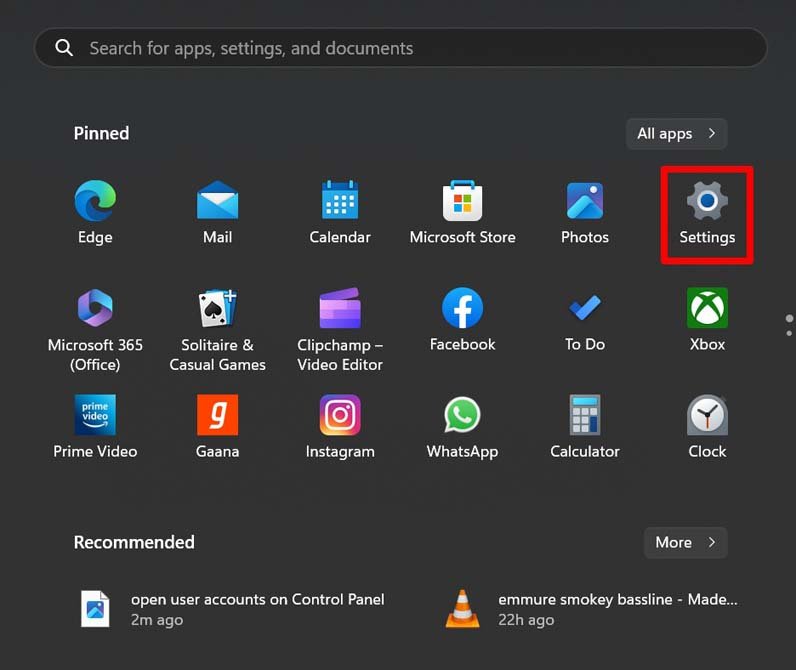
Task: Show More recommended items
Action: pyautogui.click(x=685, y=542)
